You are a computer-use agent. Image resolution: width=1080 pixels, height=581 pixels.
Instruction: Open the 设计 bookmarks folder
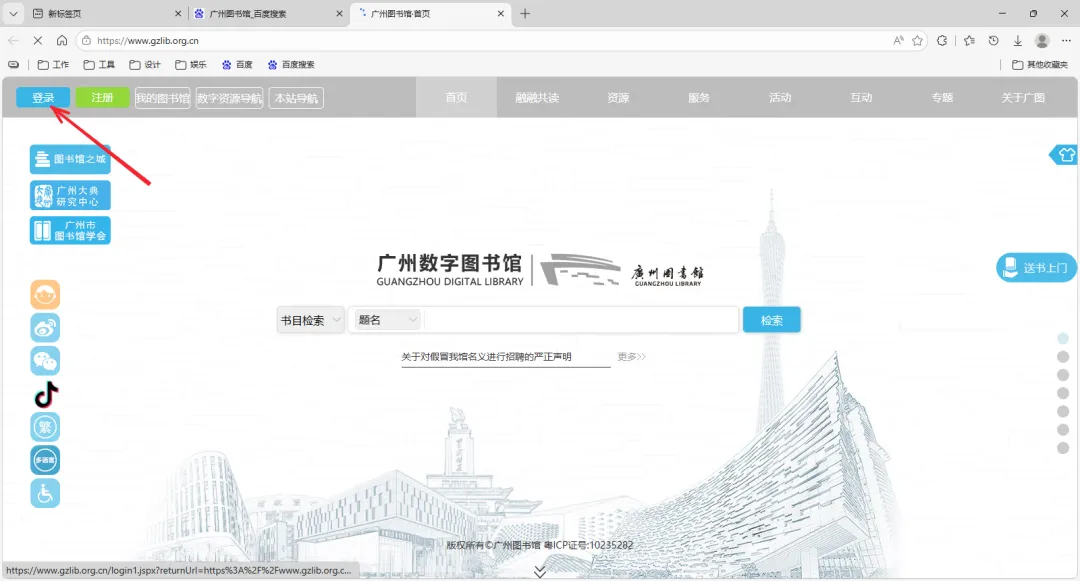pos(145,65)
